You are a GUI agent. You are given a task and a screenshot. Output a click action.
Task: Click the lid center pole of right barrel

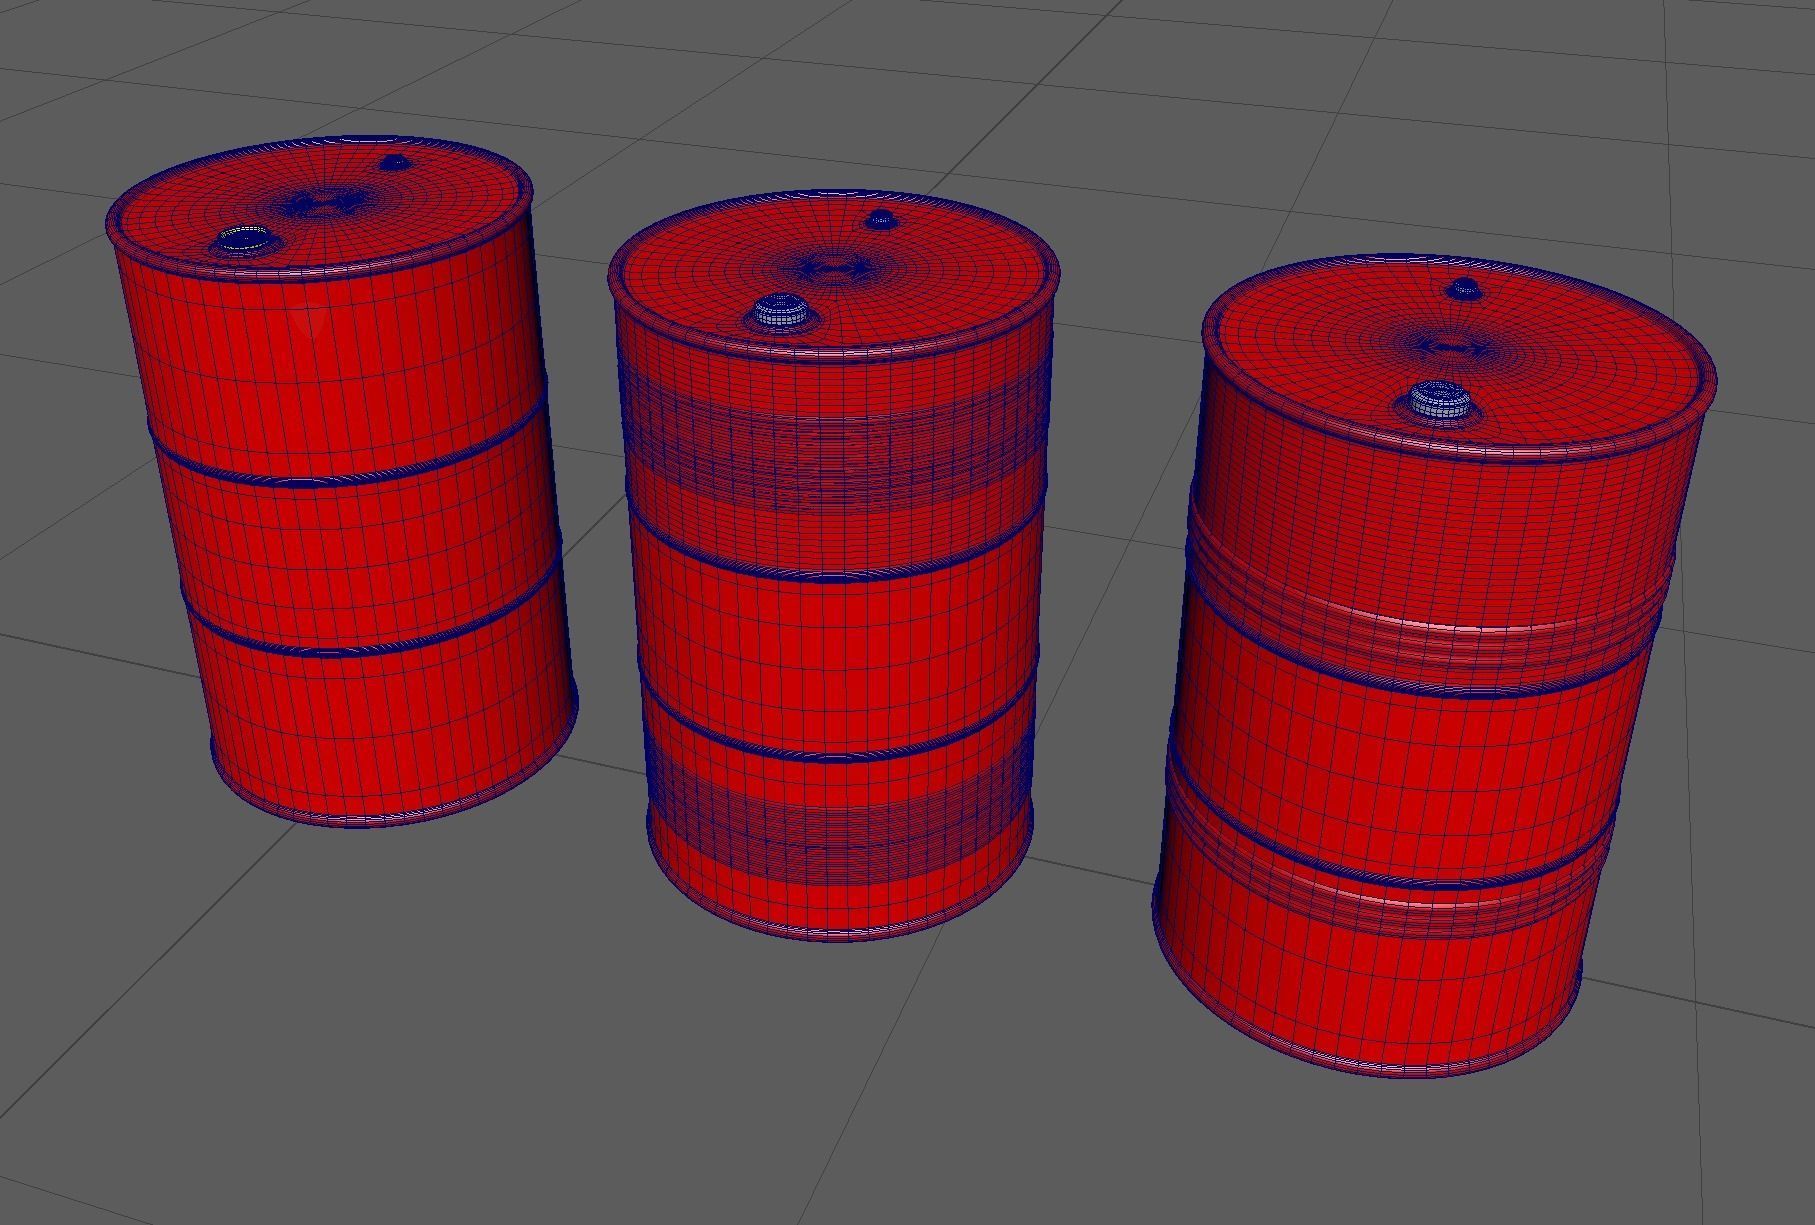pyautogui.click(x=1453, y=347)
